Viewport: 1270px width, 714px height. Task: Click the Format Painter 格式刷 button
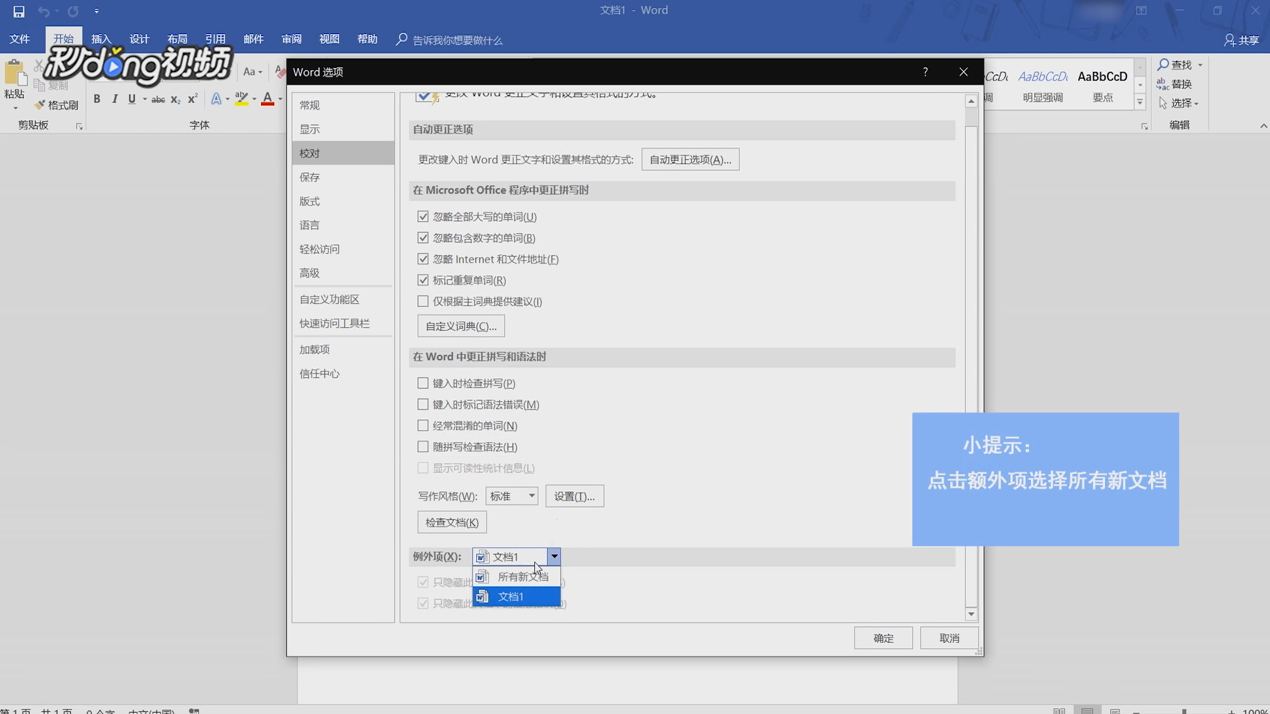coord(57,105)
